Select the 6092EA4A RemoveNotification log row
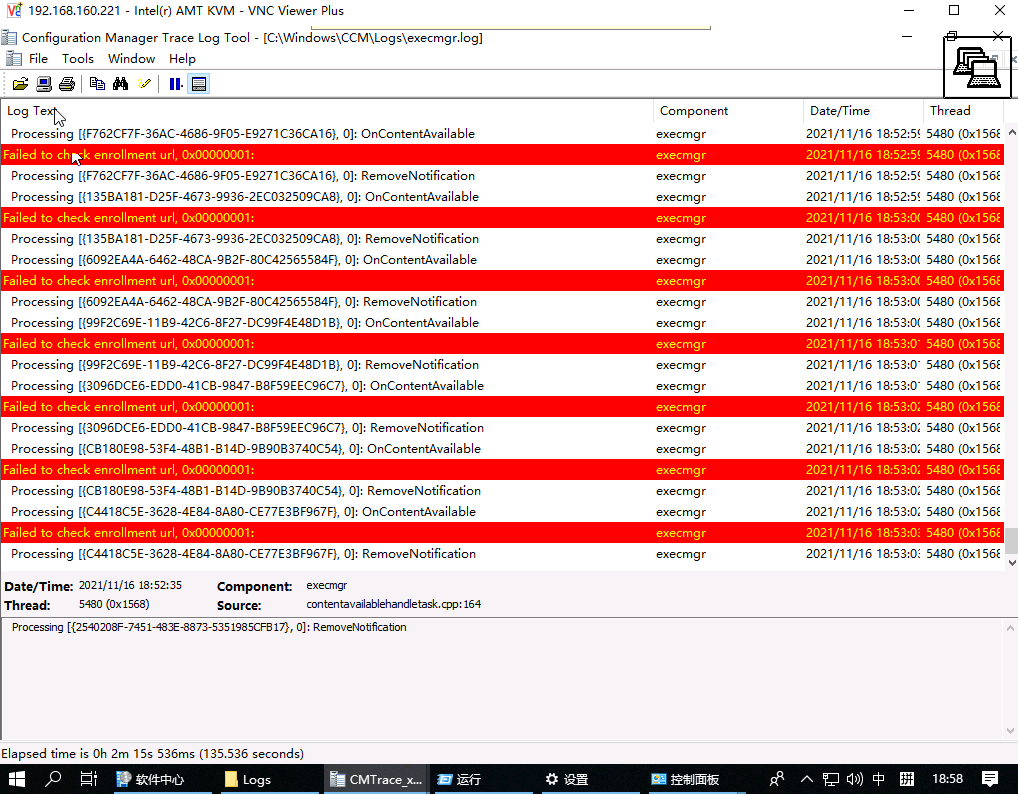Viewport: 1018px width, 794px height. point(502,302)
